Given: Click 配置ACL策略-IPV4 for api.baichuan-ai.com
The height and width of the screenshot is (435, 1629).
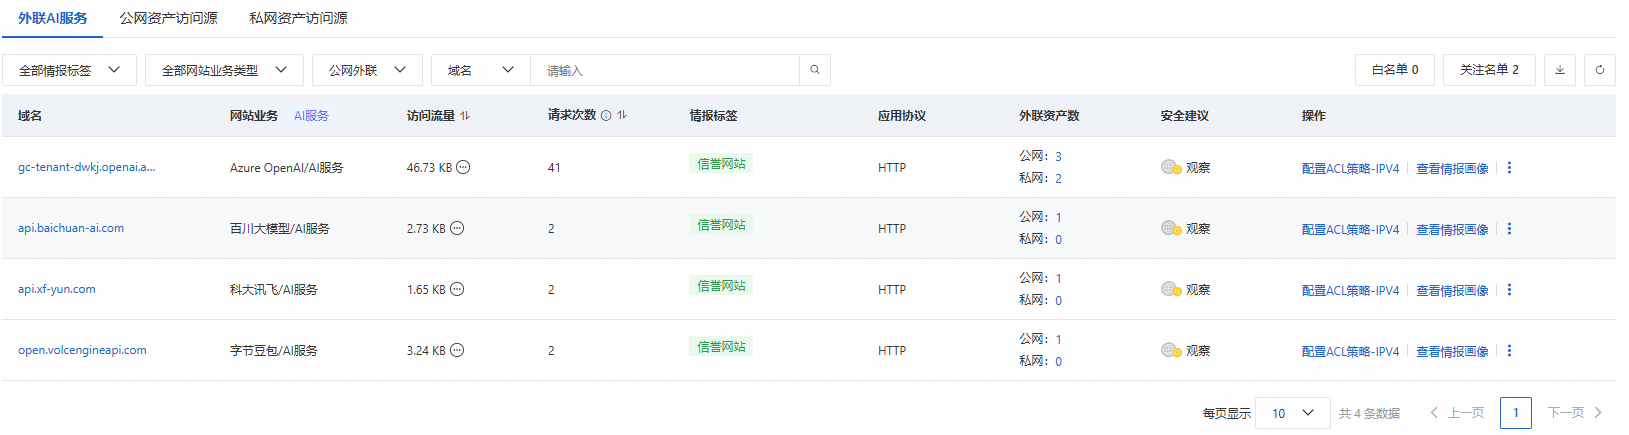Looking at the screenshot, I should [1350, 230].
